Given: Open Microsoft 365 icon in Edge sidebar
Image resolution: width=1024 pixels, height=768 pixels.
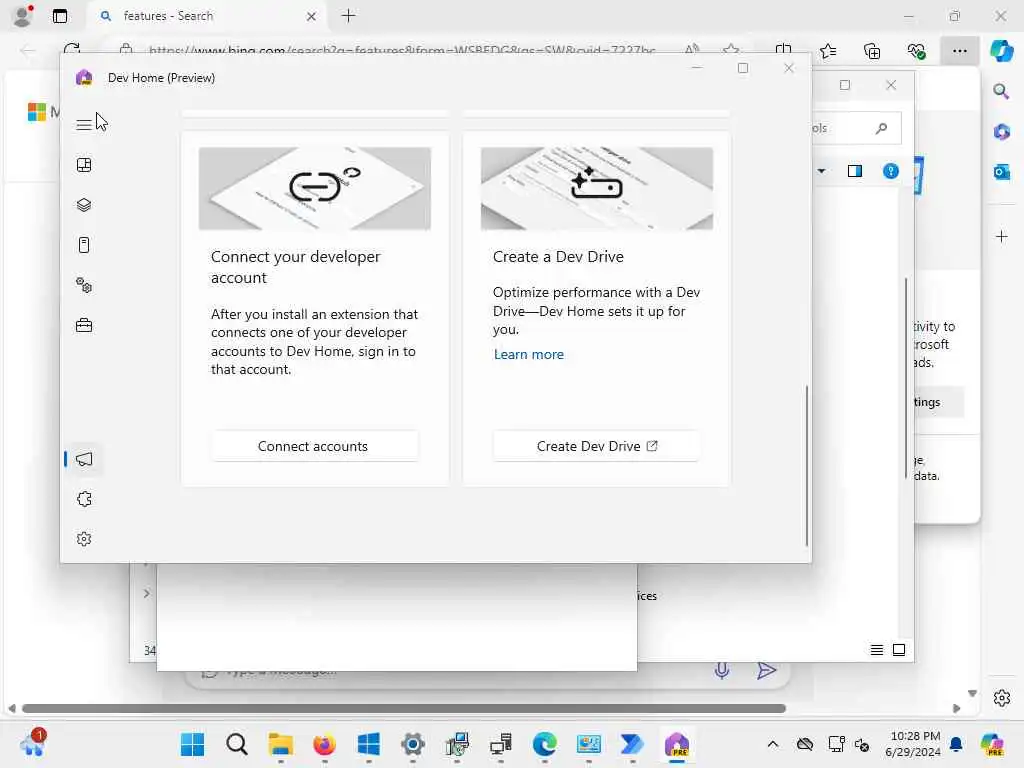Looking at the screenshot, I should [x=1001, y=132].
